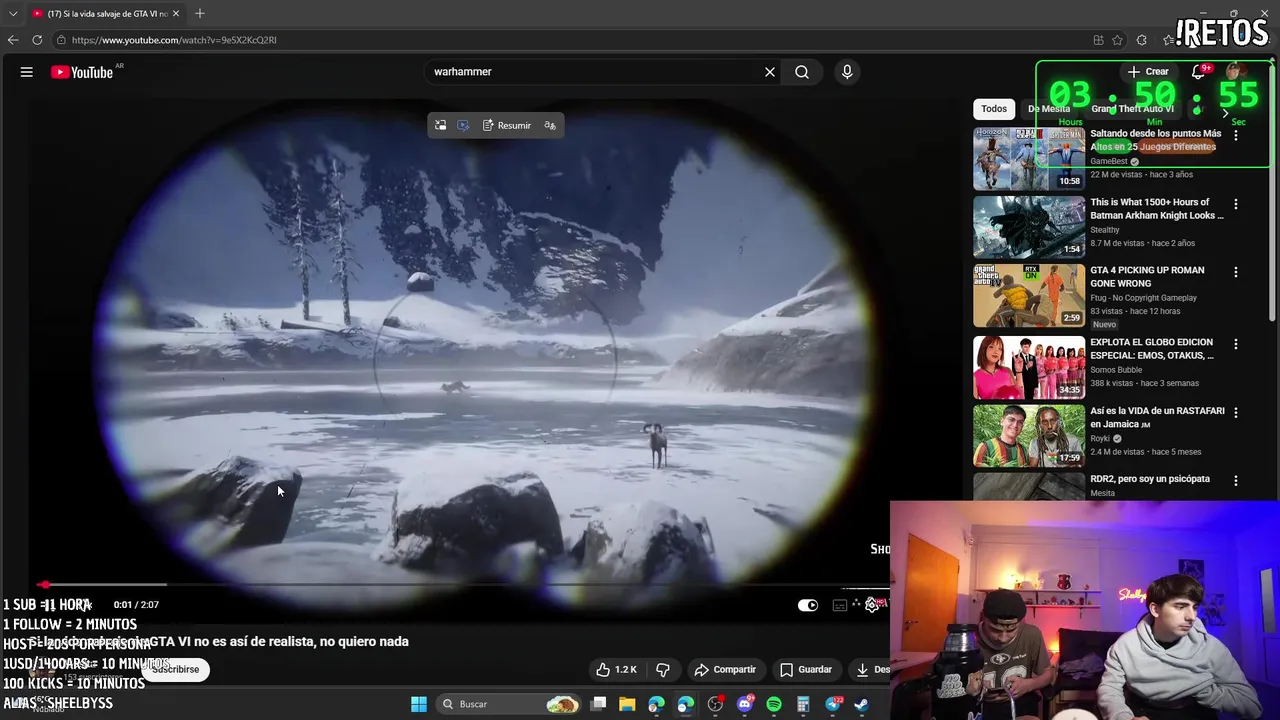Click the search magnifier button
This screenshot has height=720, width=1280.
pyautogui.click(x=802, y=72)
